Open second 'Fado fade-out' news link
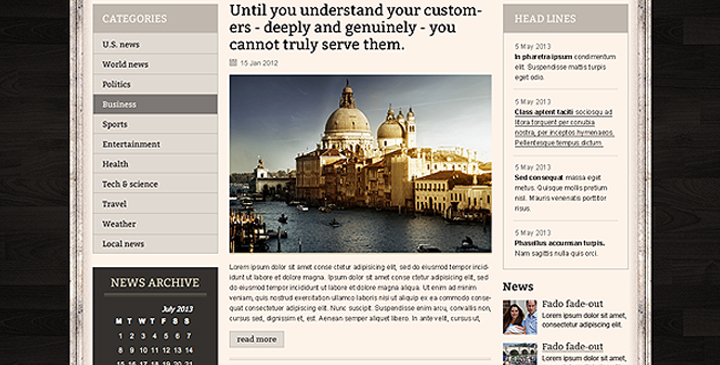 tap(572, 347)
